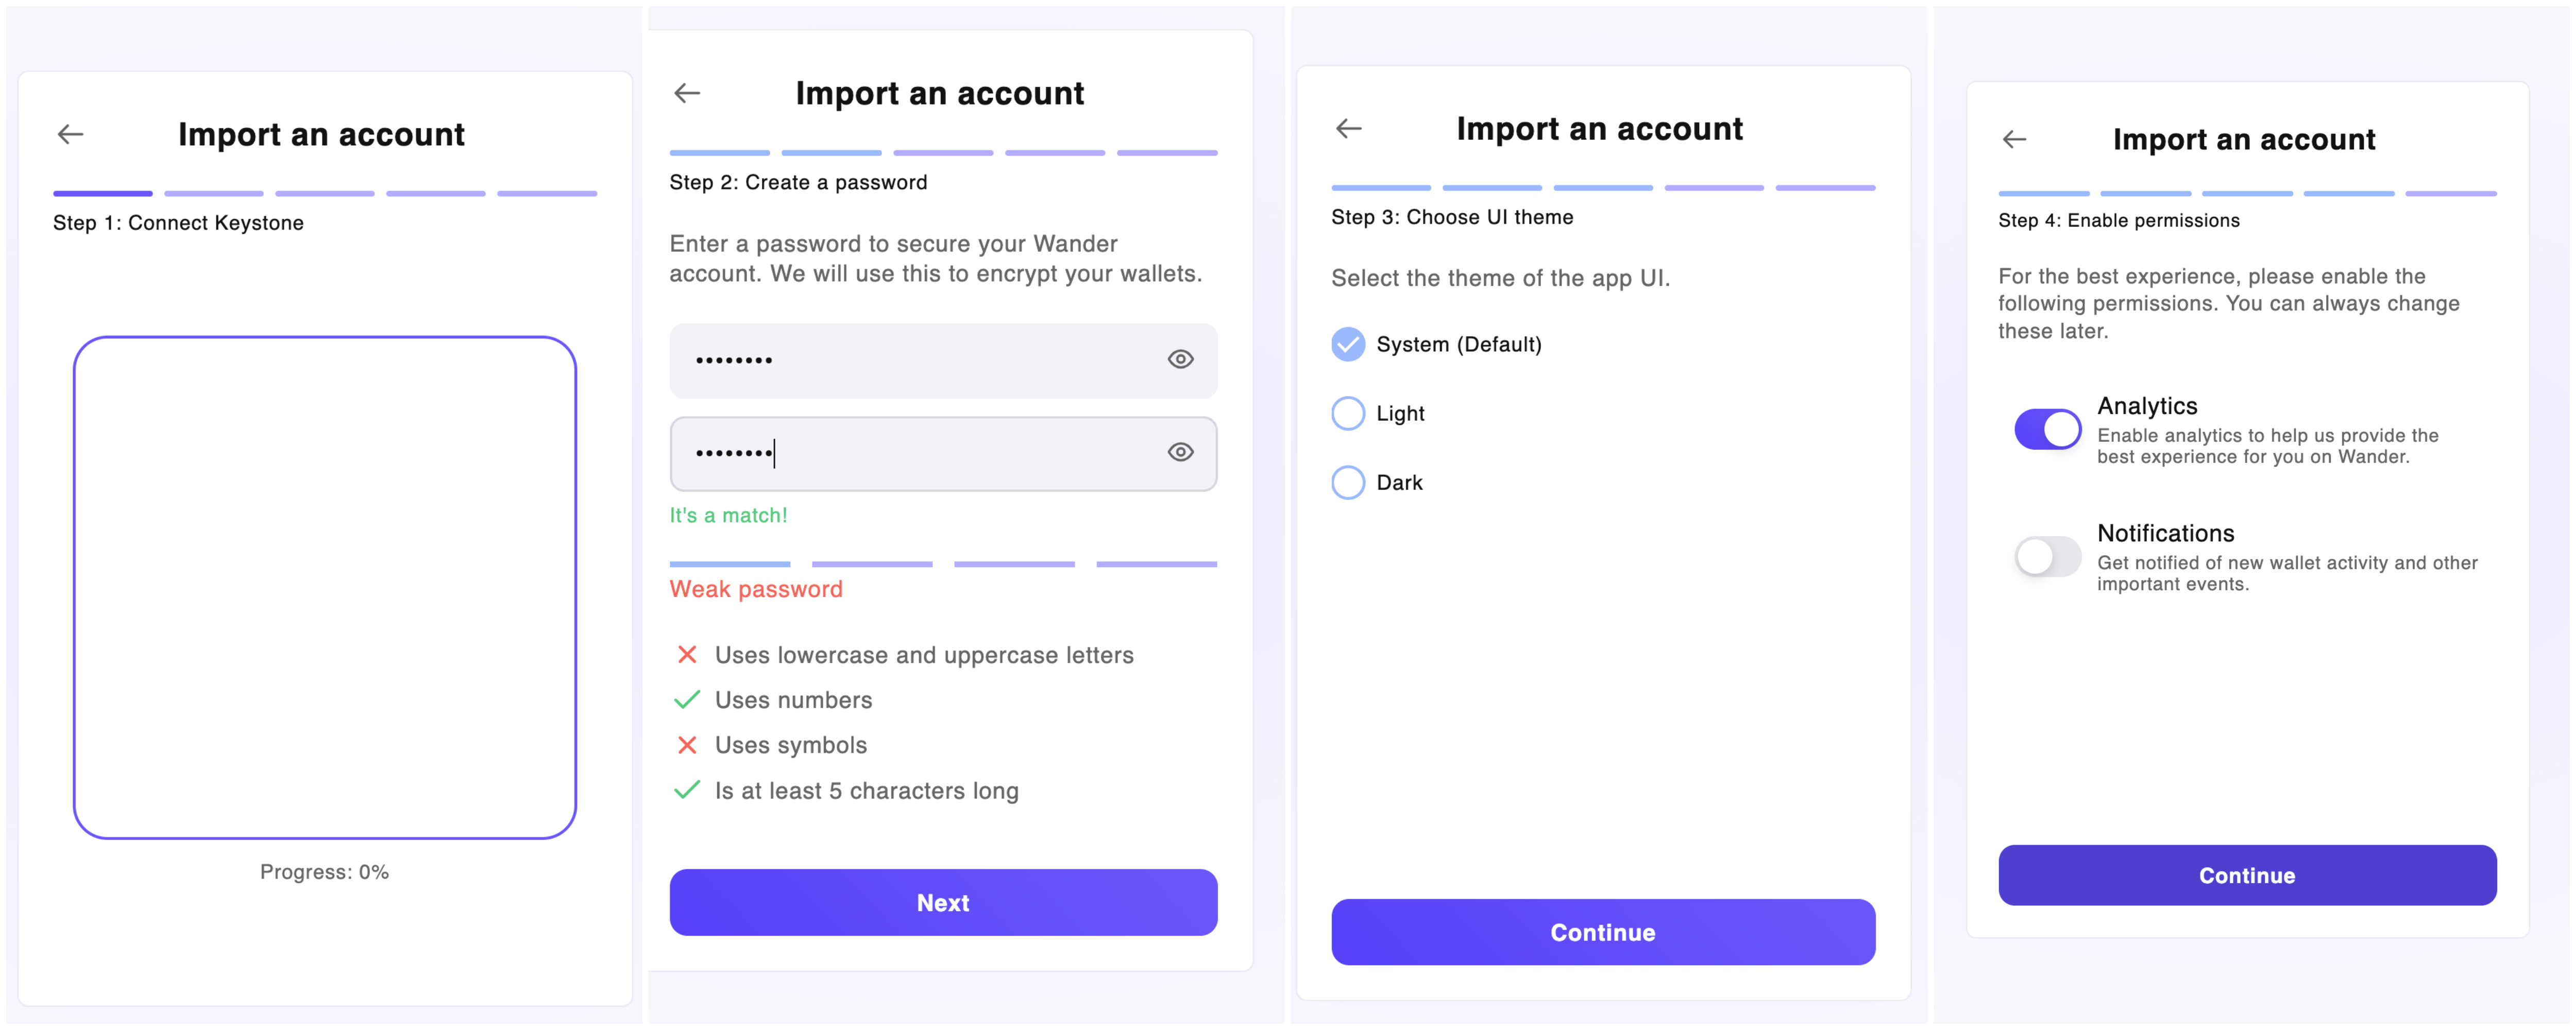The image size is (2576, 1030).
Task: Click Next on password step
Action: tap(943, 902)
